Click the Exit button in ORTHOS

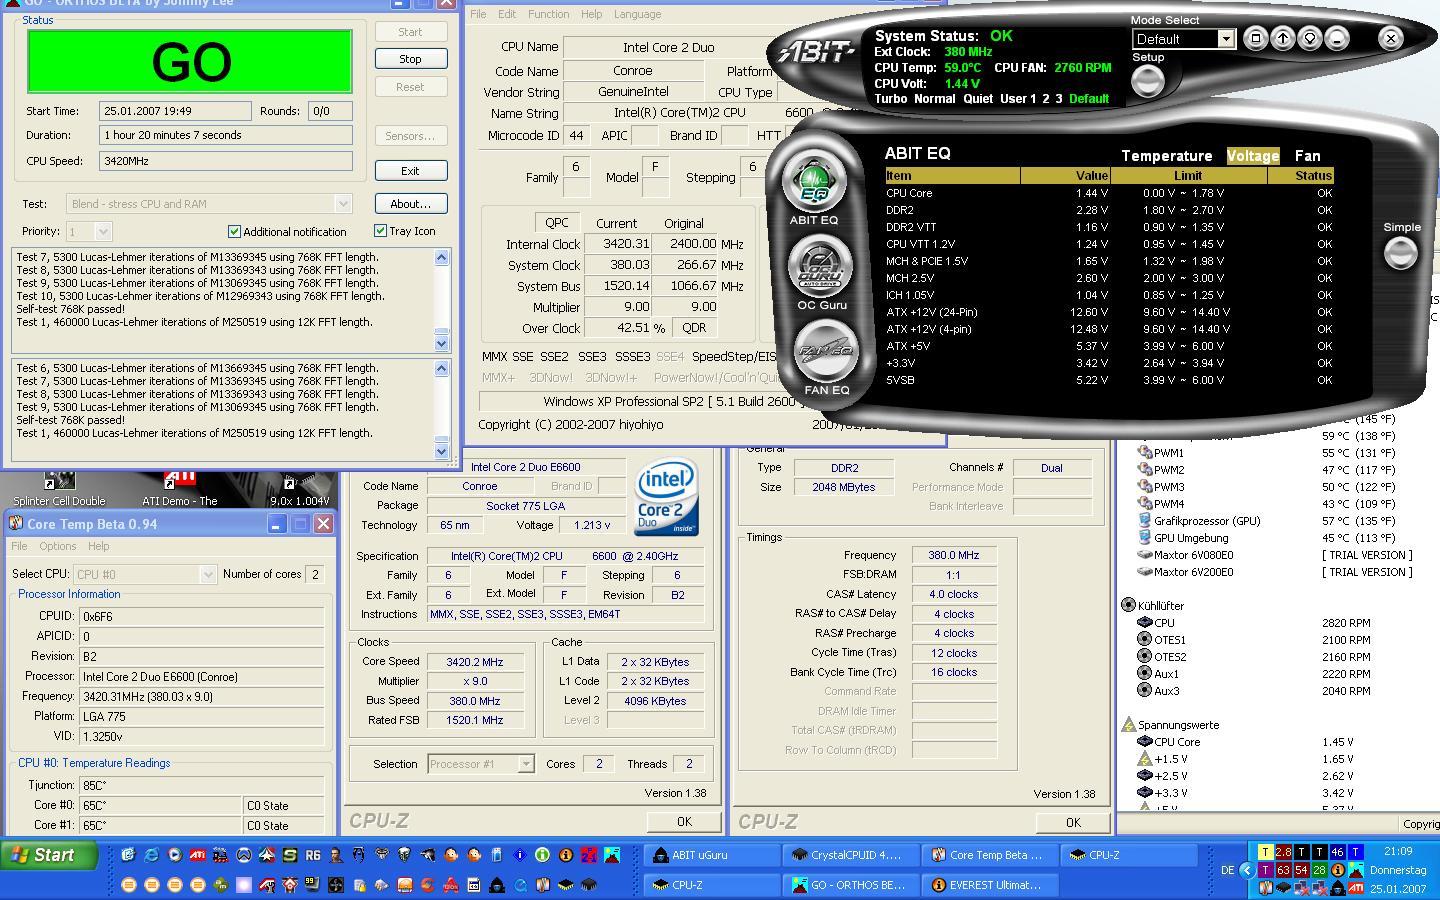click(410, 171)
